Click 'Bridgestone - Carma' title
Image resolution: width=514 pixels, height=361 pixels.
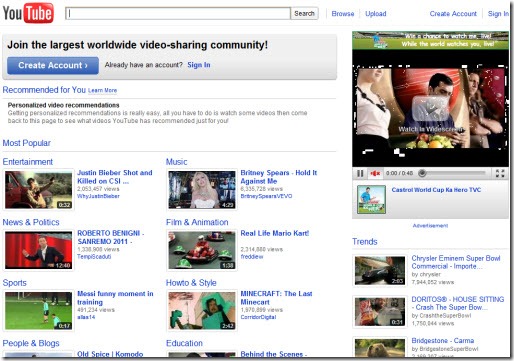point(443,340)
